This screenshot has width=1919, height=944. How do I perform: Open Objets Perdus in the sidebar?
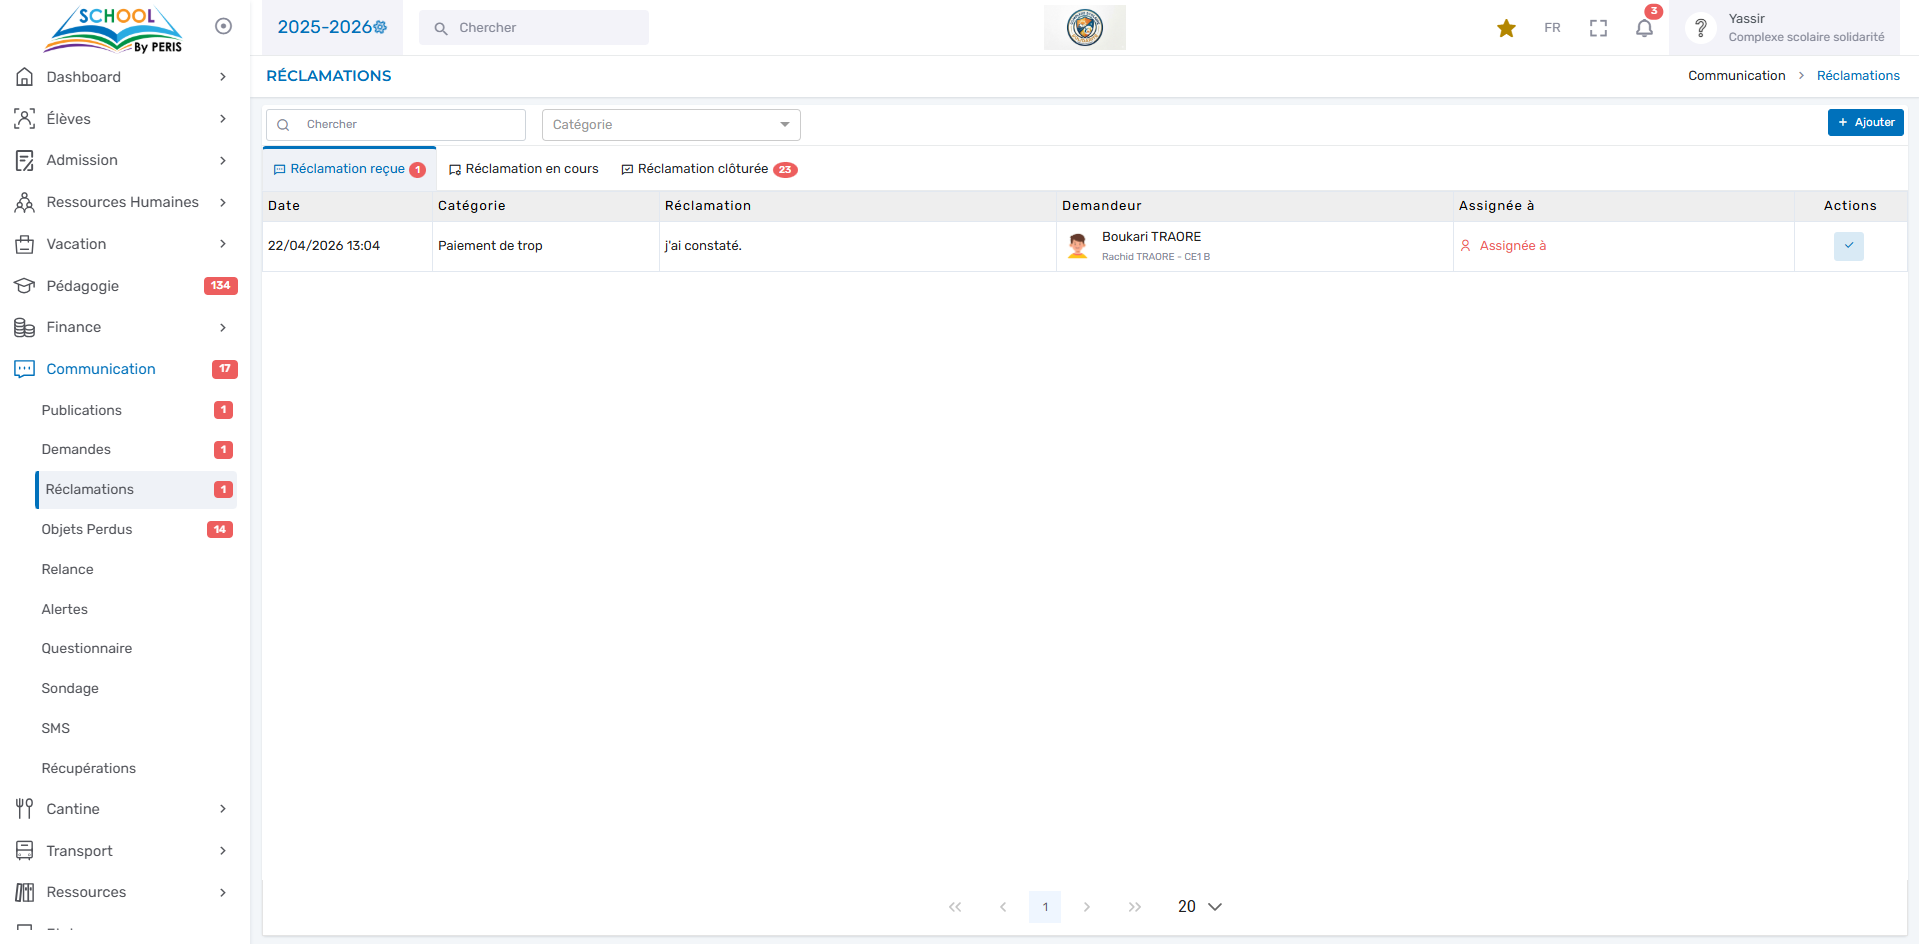click(87, 529)
